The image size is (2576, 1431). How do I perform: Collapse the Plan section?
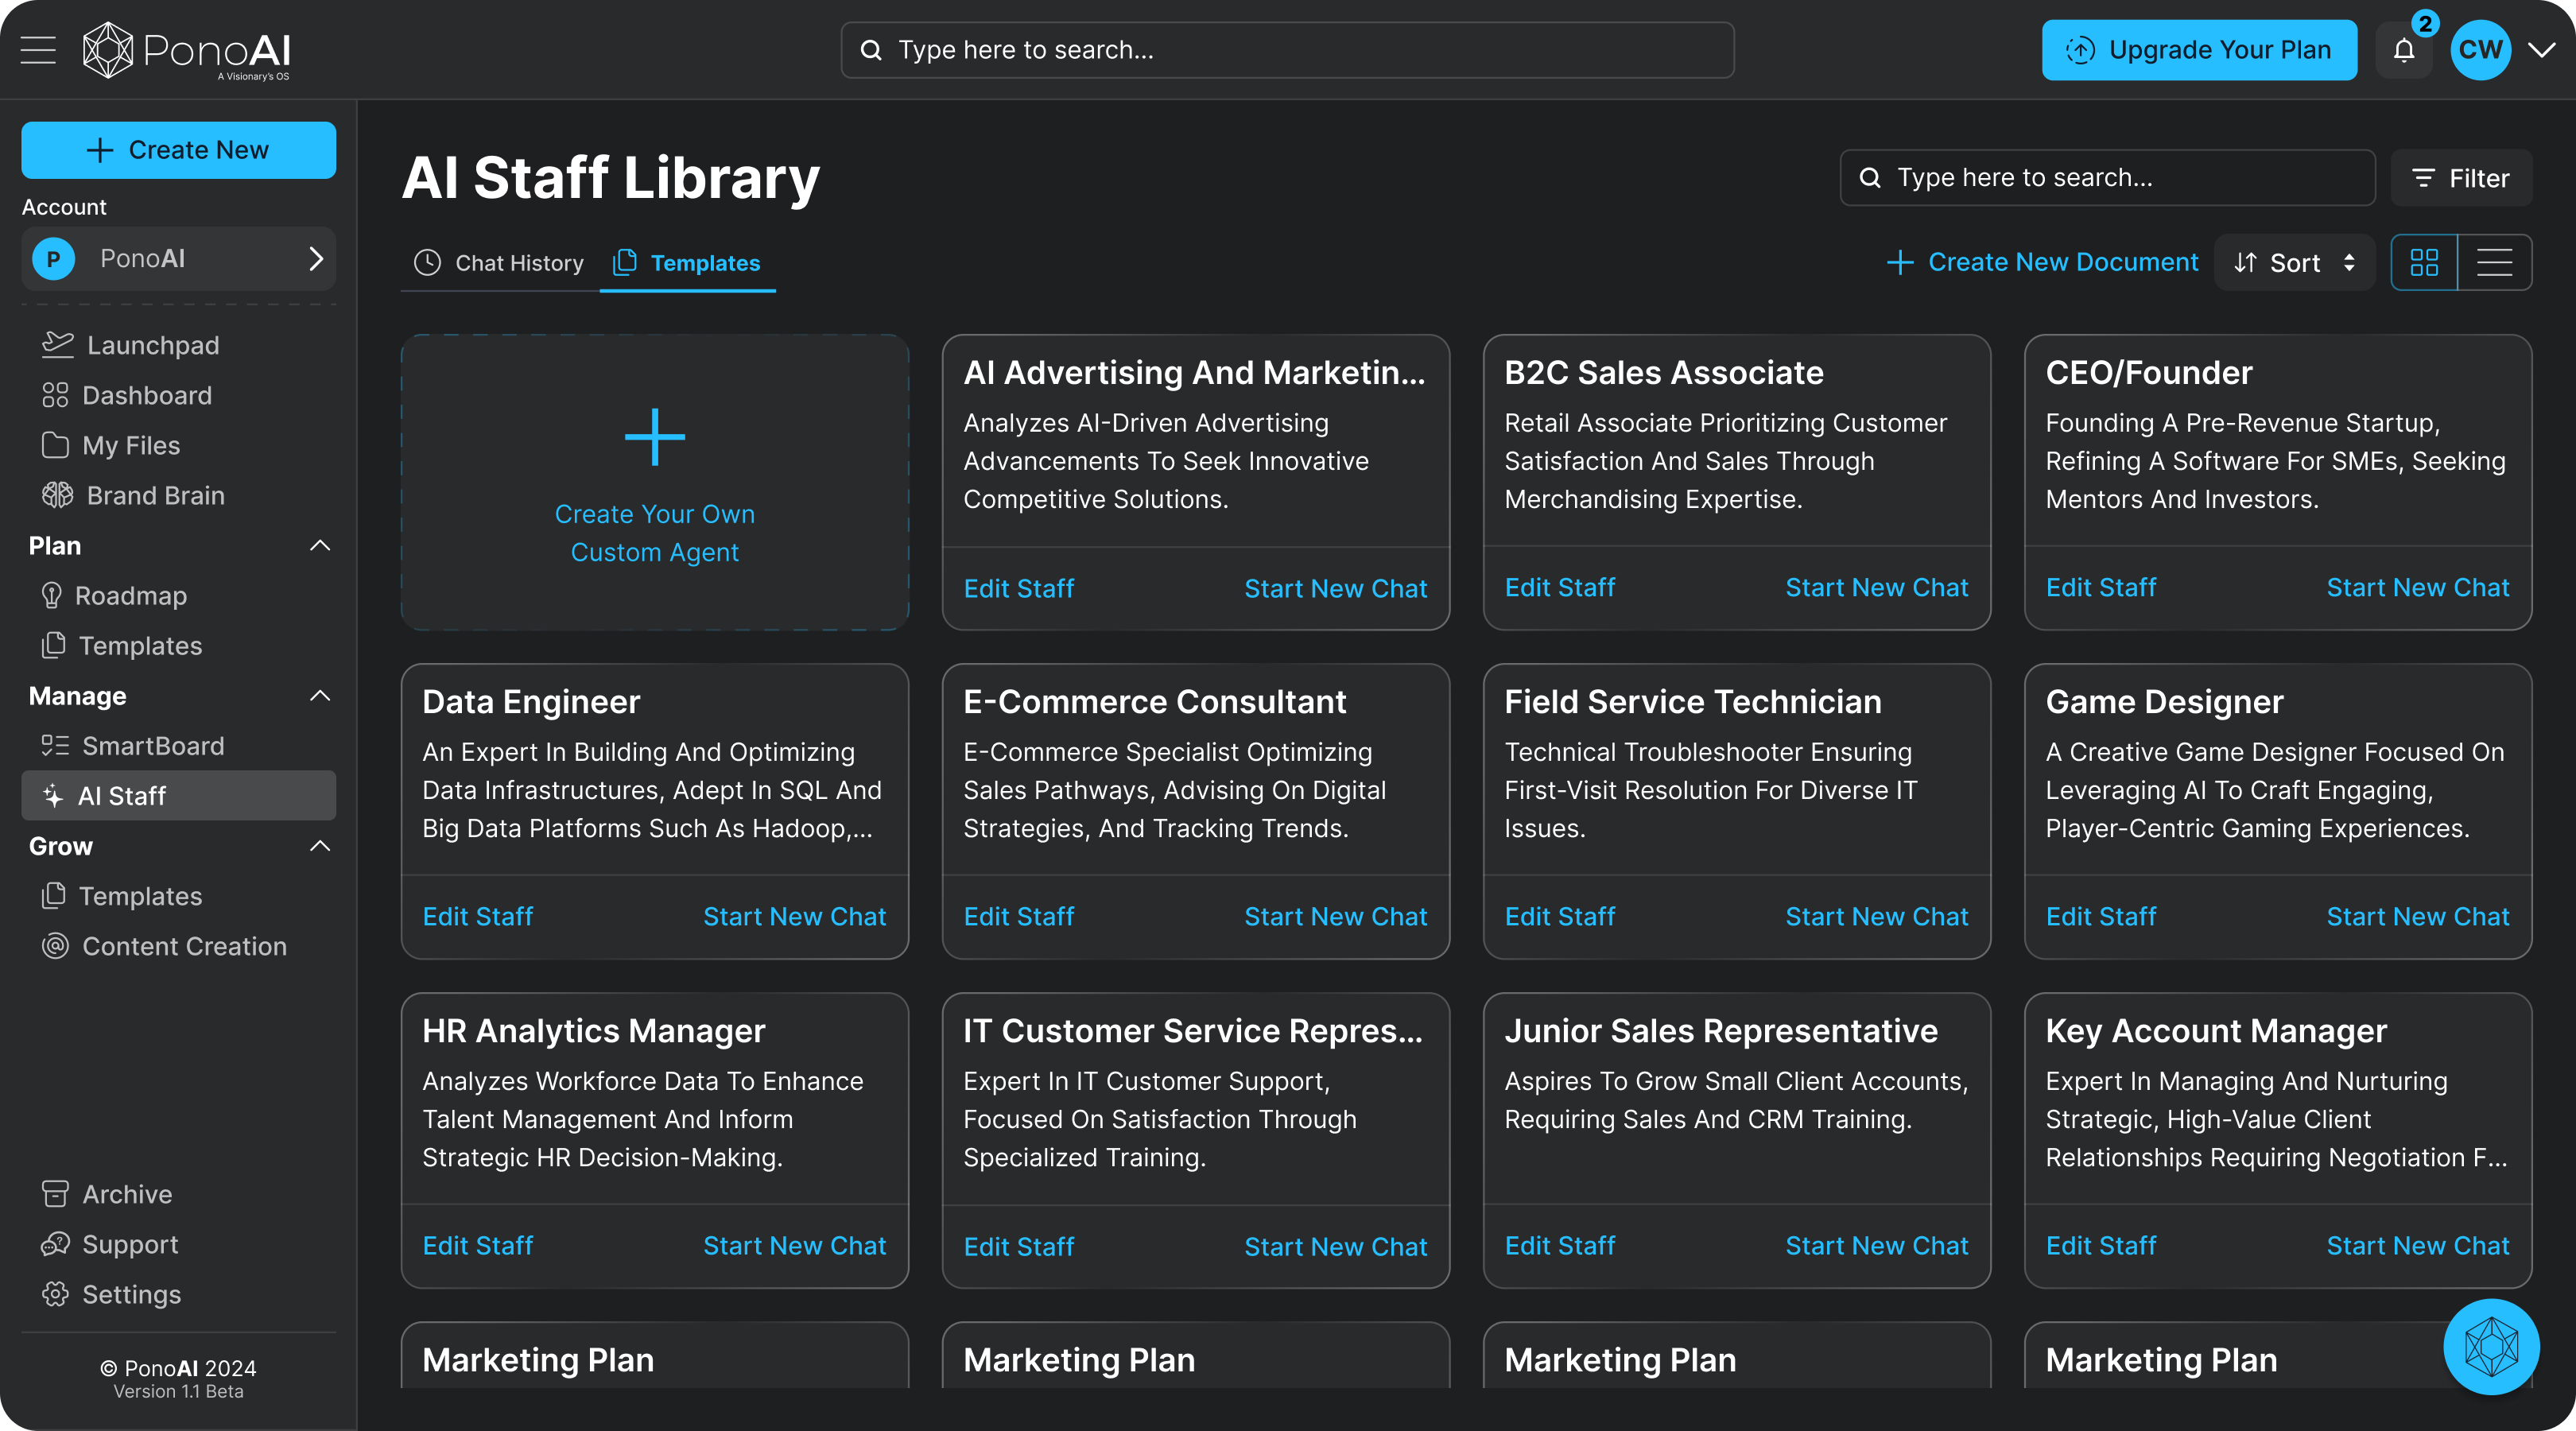pyautogui.click(x=320, y=545)
